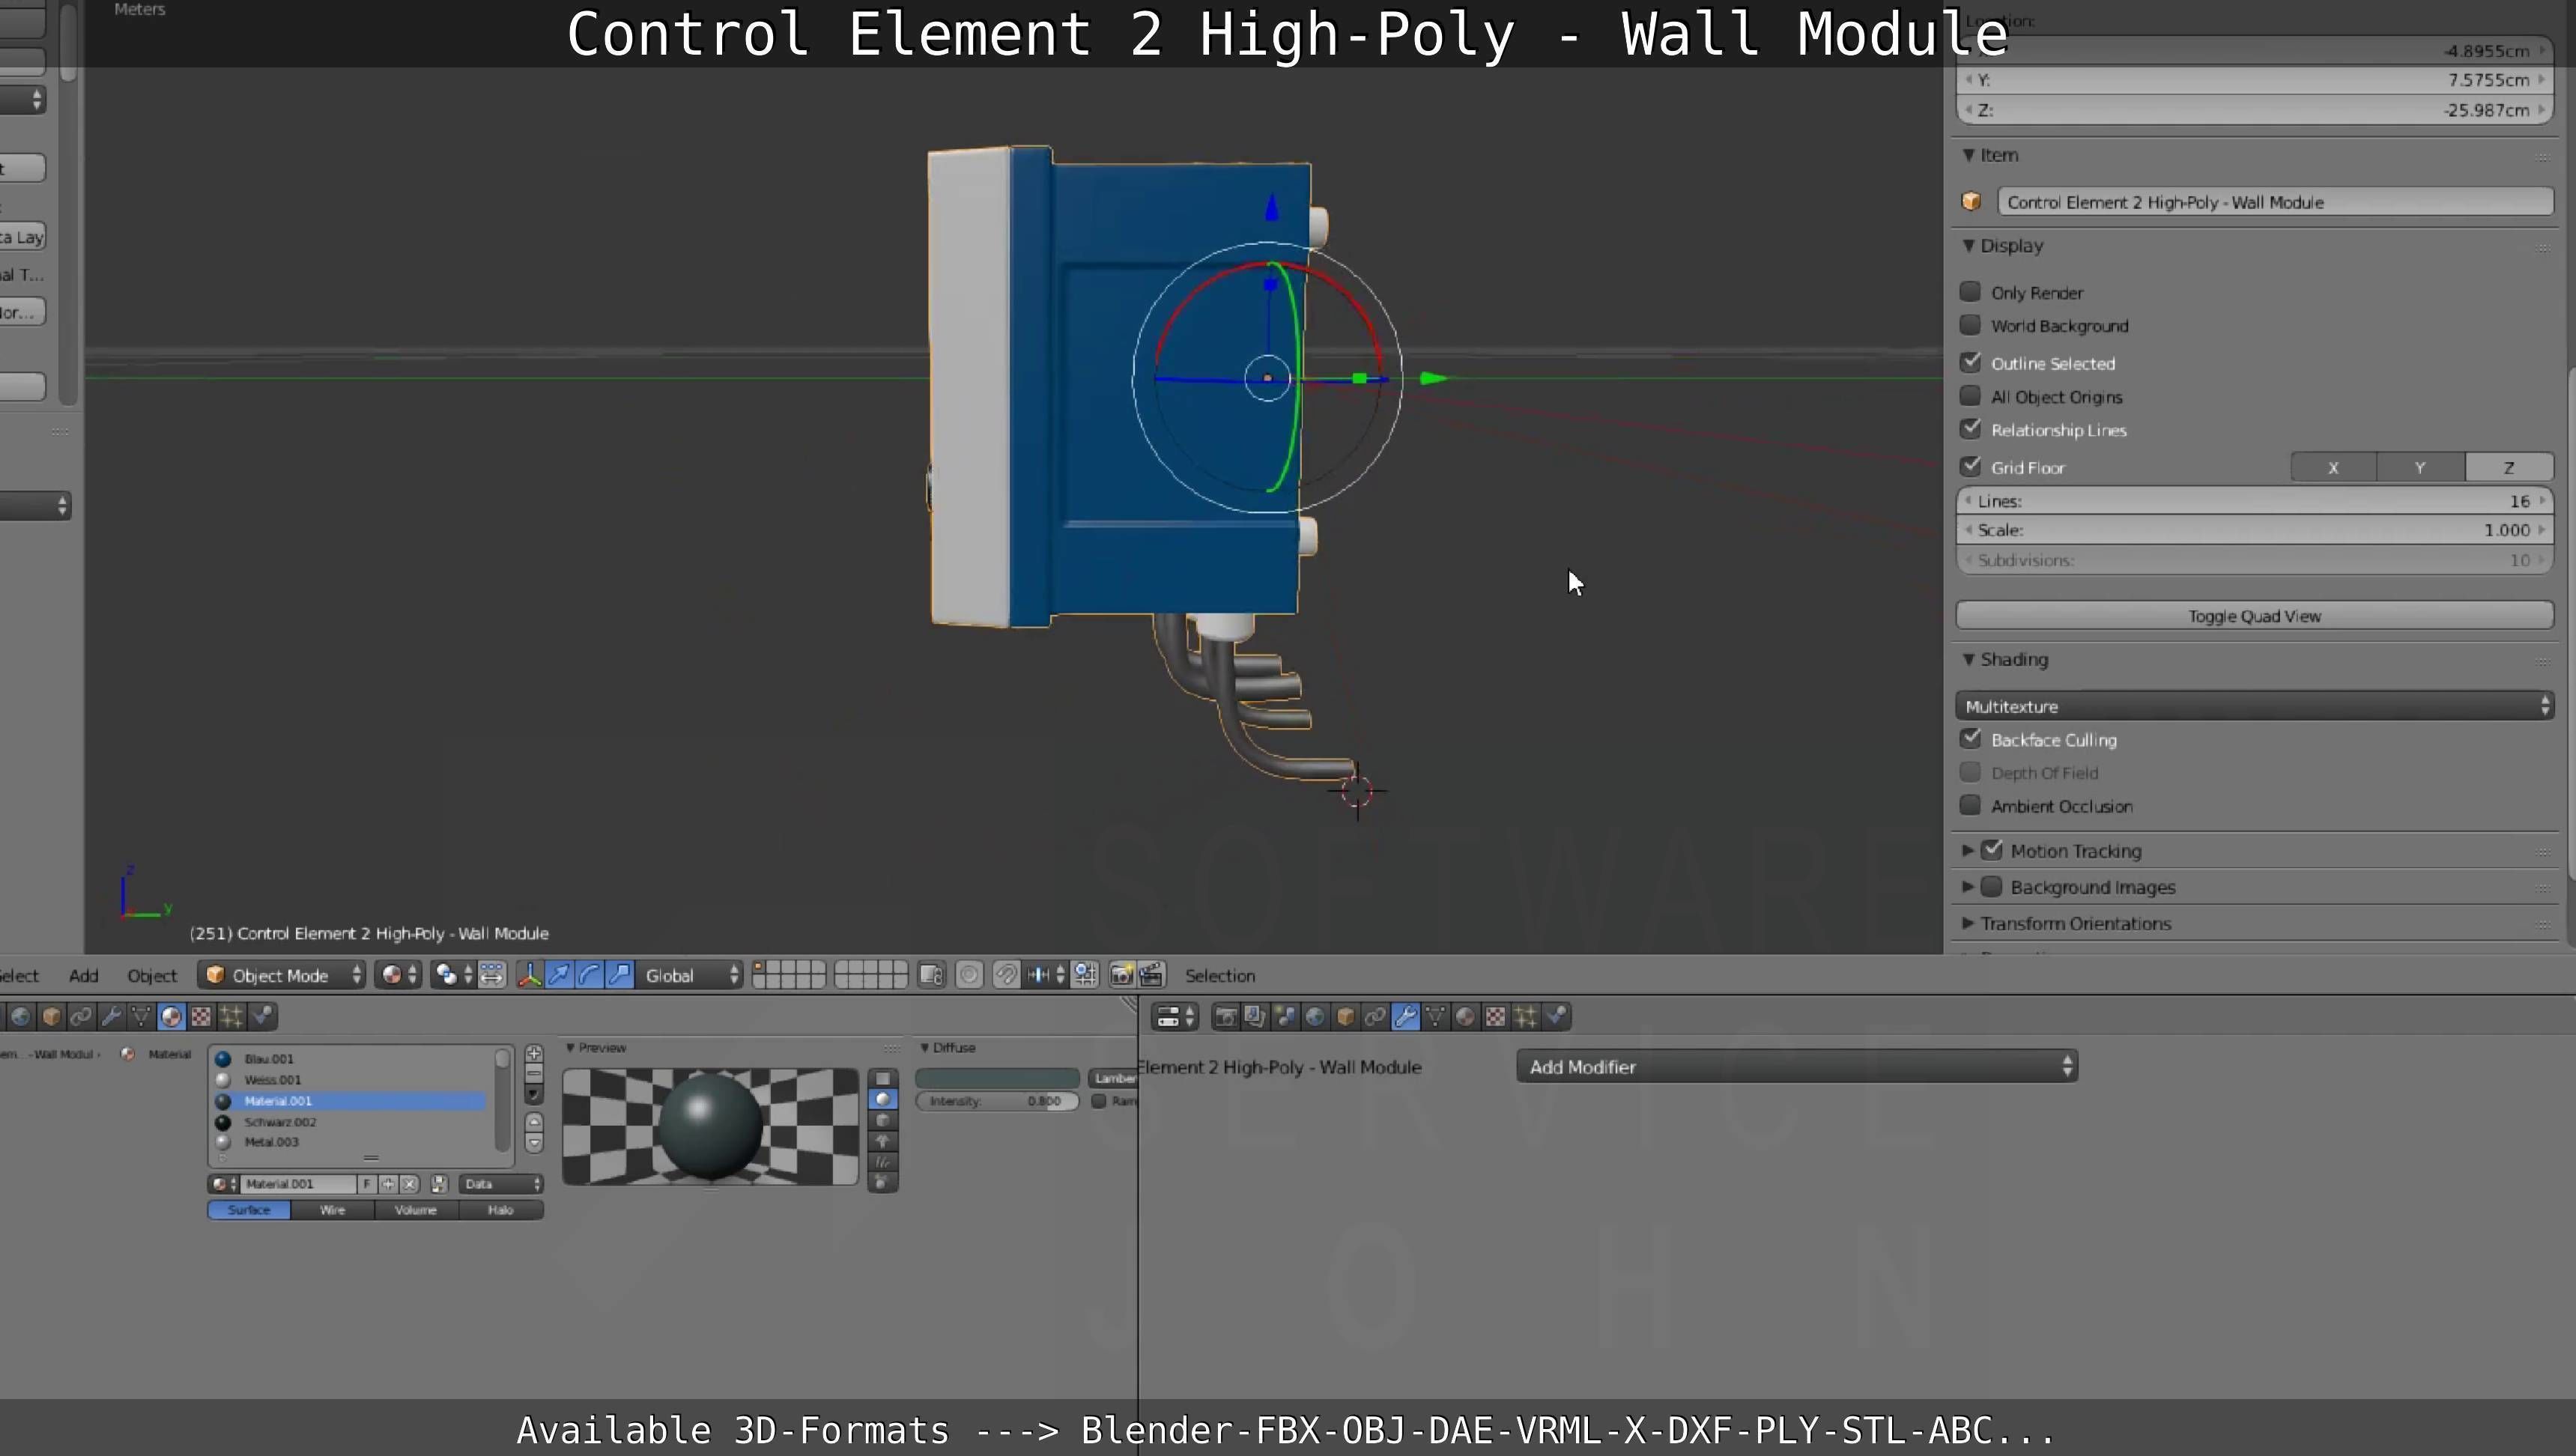Select Volume material type tab
This screenshot has width=2576, height=1456.
pos(416,1210)
